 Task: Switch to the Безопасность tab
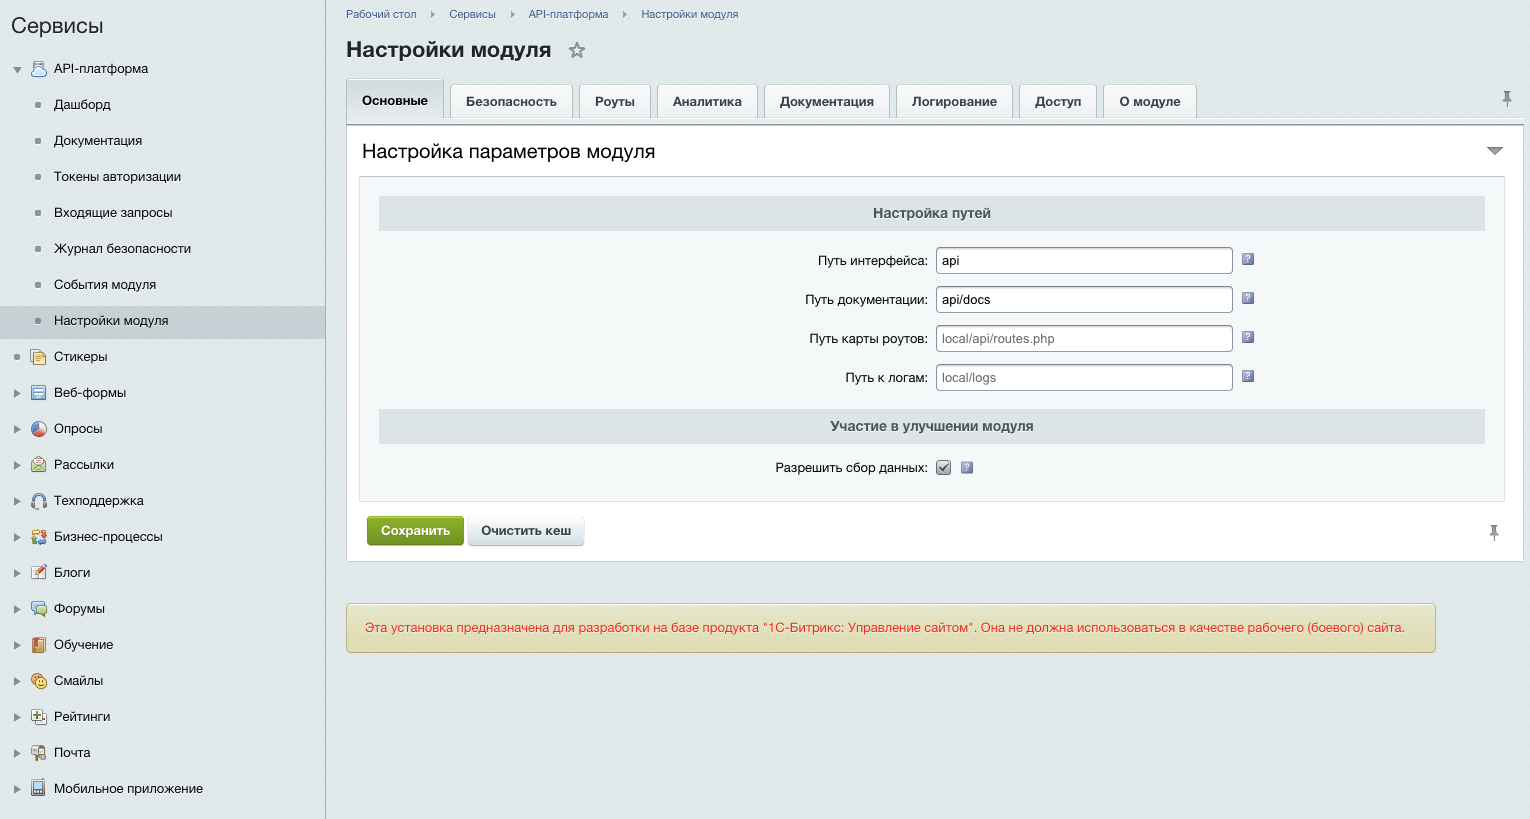(x=511, y=102)
